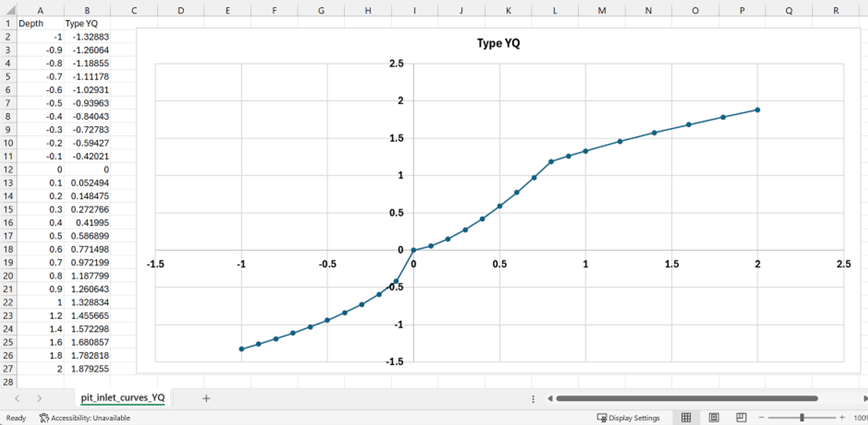Select the pit_inlet_curves_YQ sheet tab
Screen dimensions: 868x425
[123, 398]
